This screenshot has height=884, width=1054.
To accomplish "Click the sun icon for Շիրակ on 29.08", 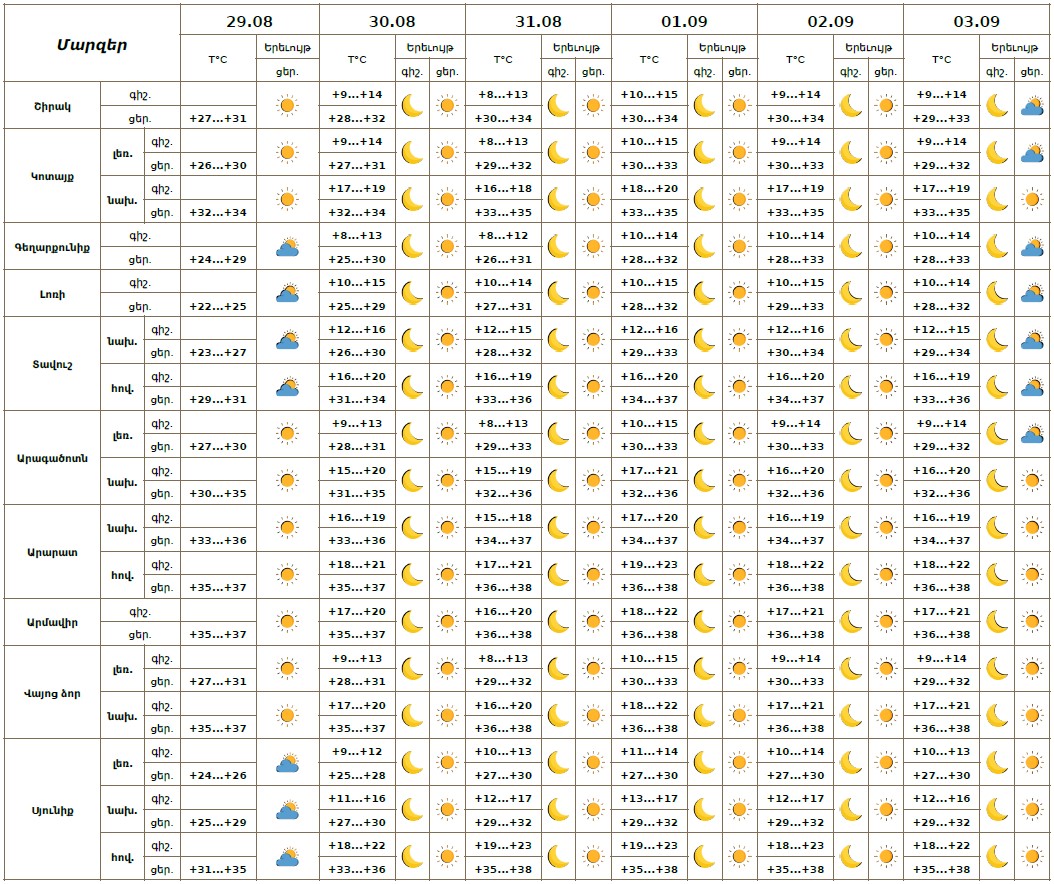I will (287, 105).
